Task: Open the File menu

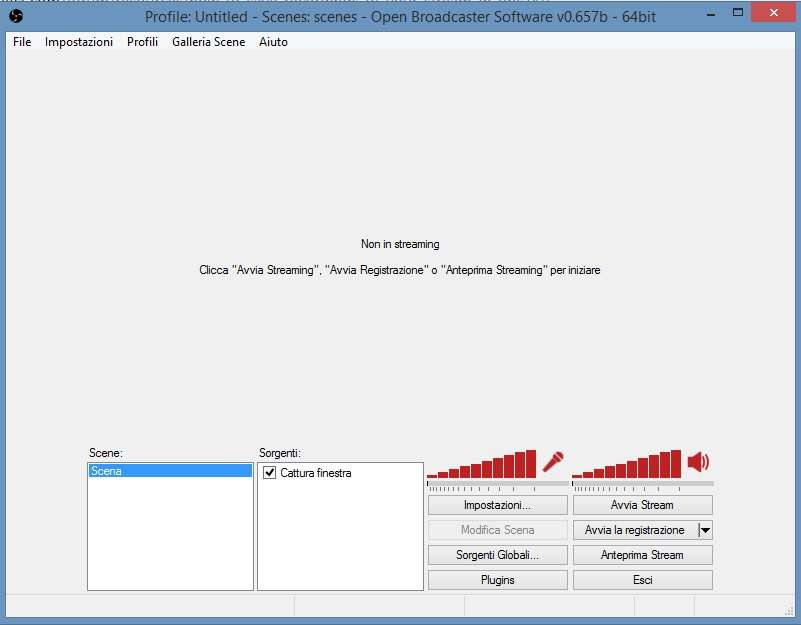Action: click(x=22, y=42)
